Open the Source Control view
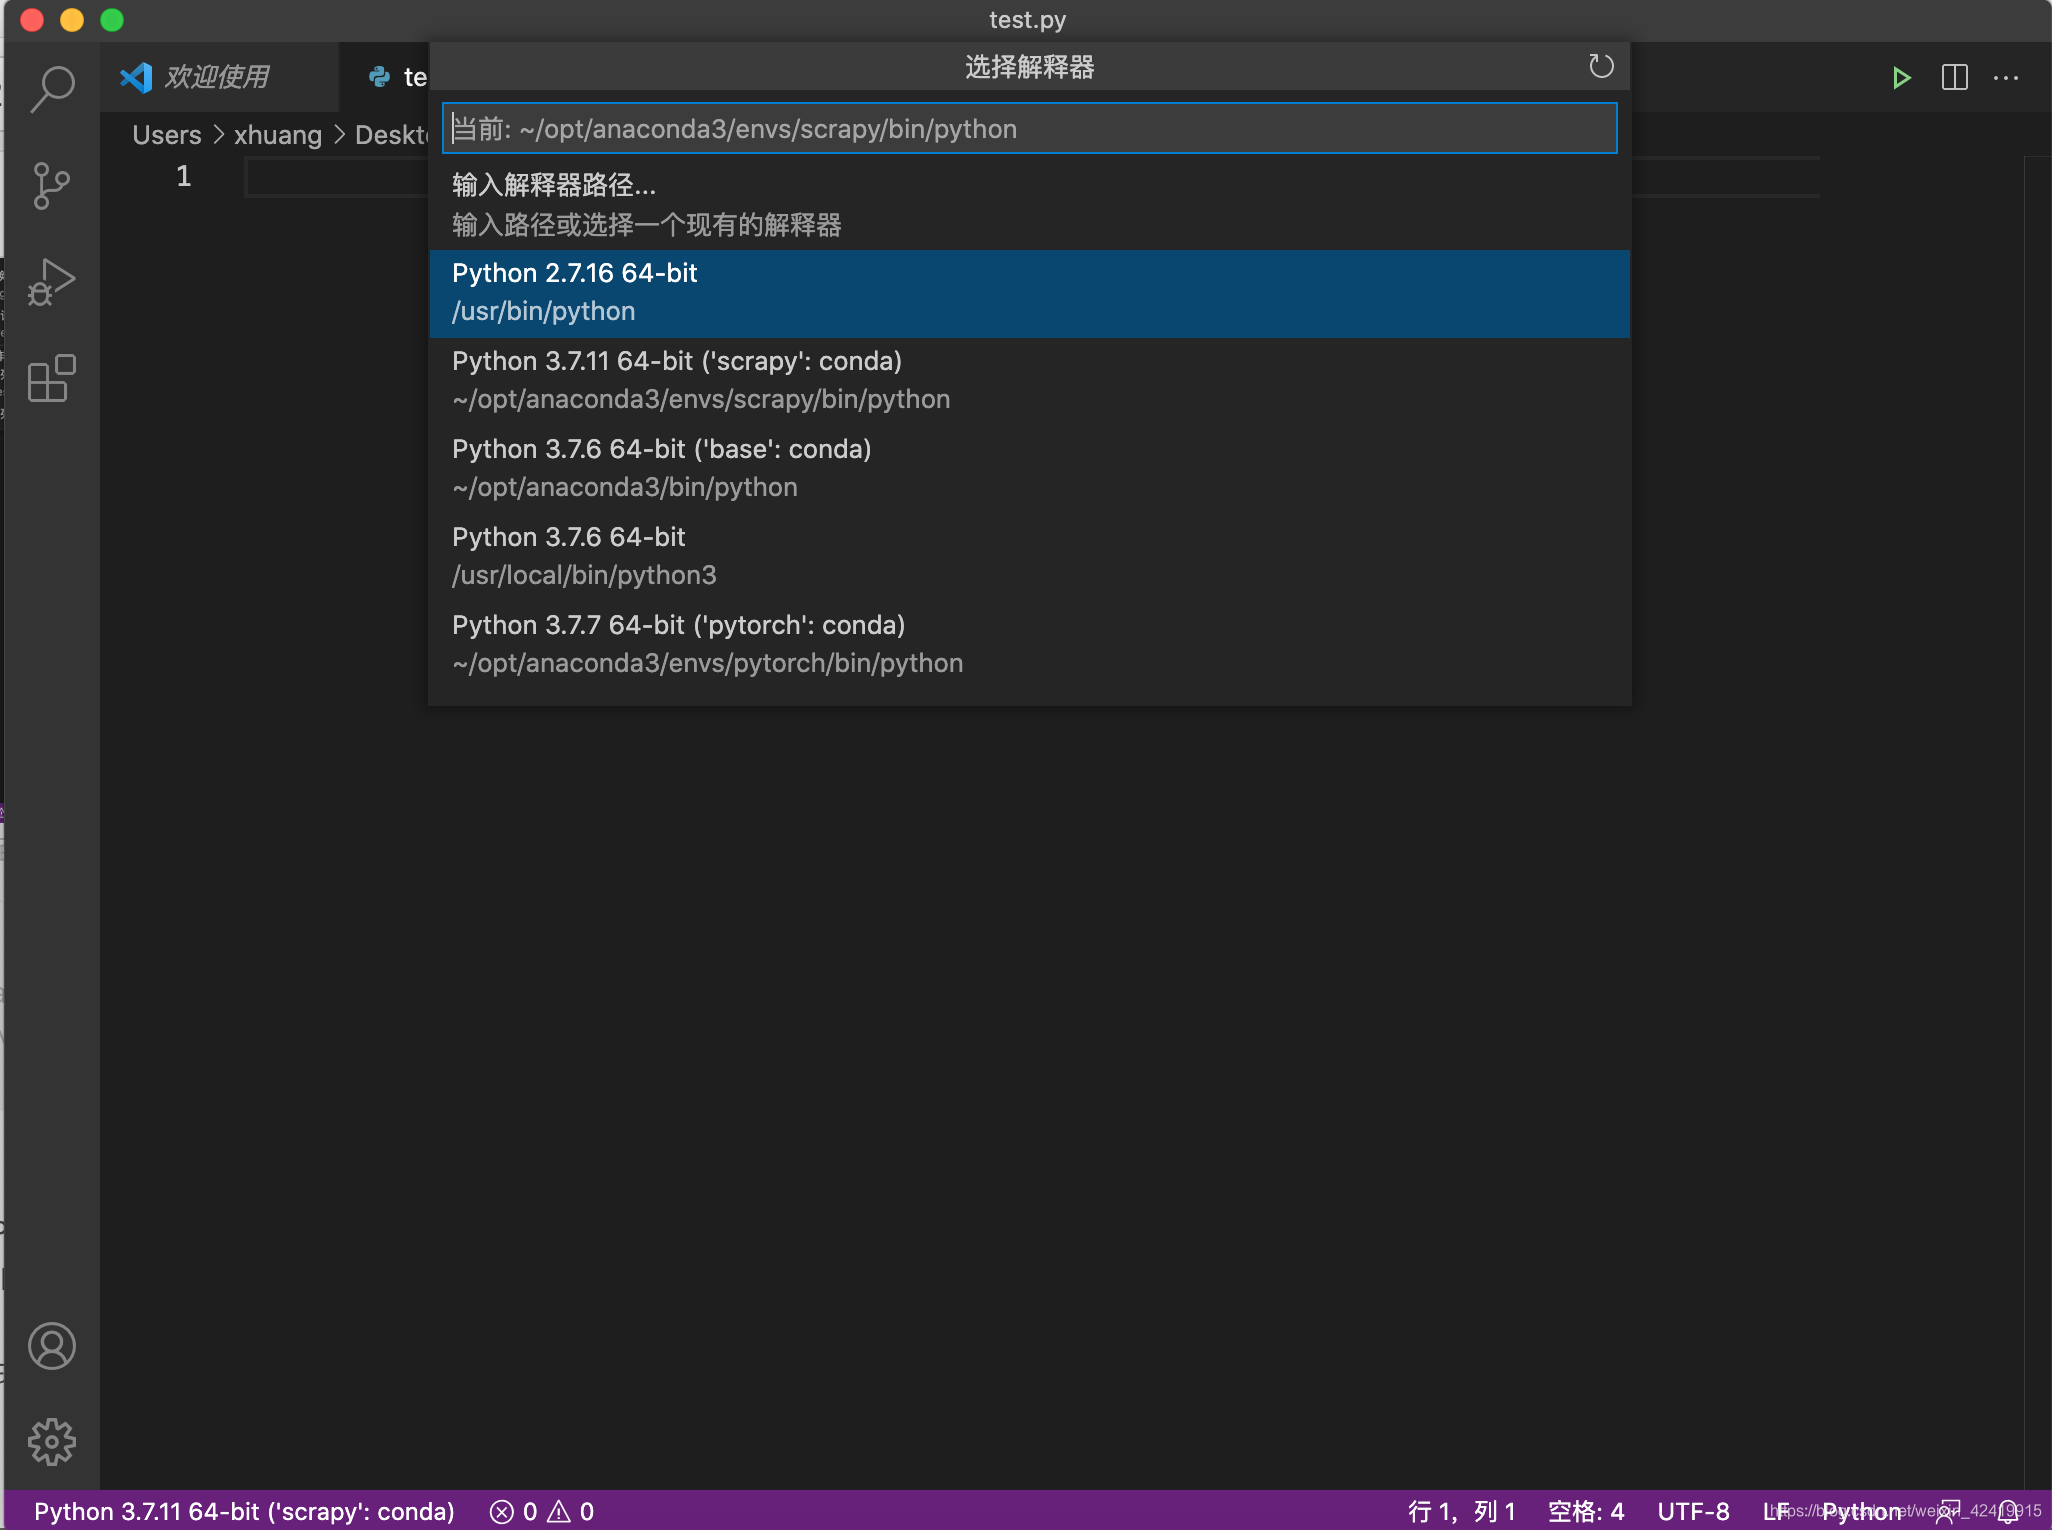This screenshot has height=1530, width=2052. click(52, 186)
